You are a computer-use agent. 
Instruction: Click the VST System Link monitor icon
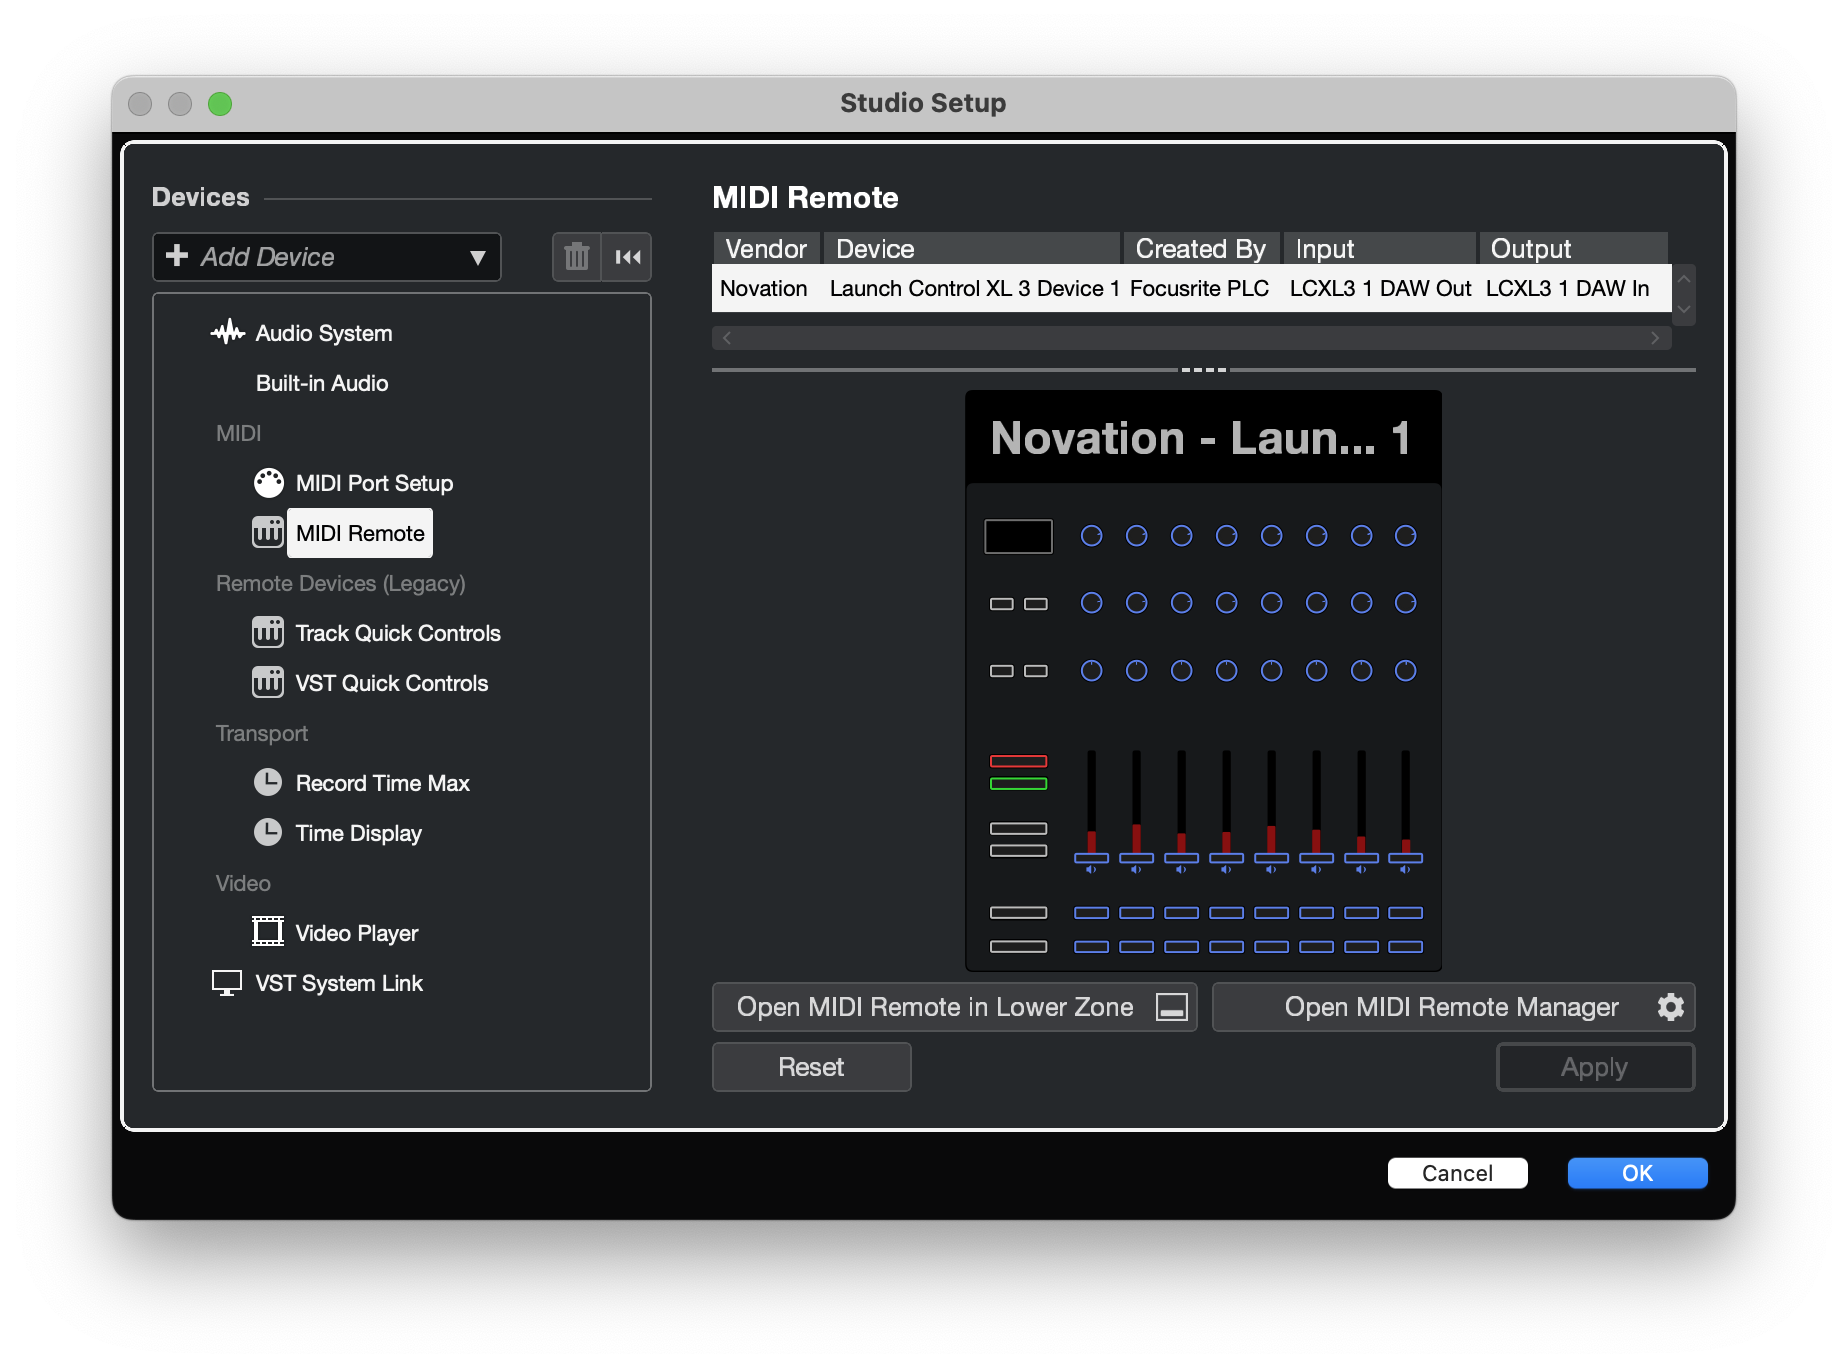(x=227, y=983)
